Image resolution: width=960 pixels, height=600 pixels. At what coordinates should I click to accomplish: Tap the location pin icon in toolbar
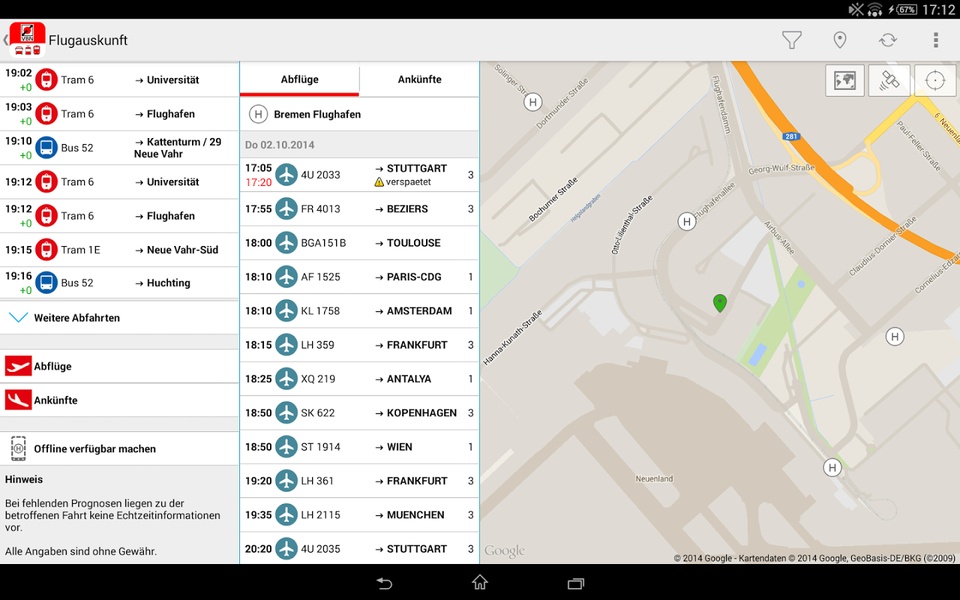point(840,40)
